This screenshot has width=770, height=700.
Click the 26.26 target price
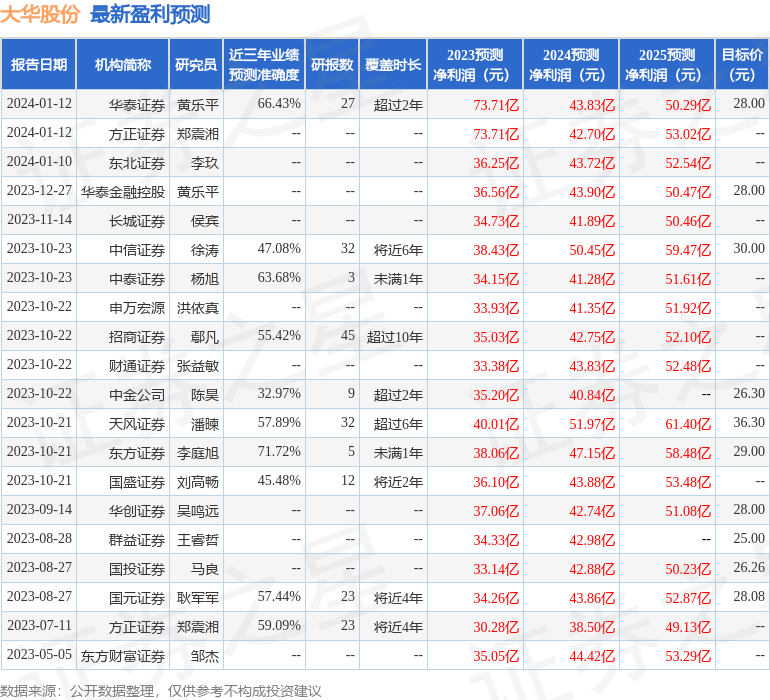tap(749, 567)
